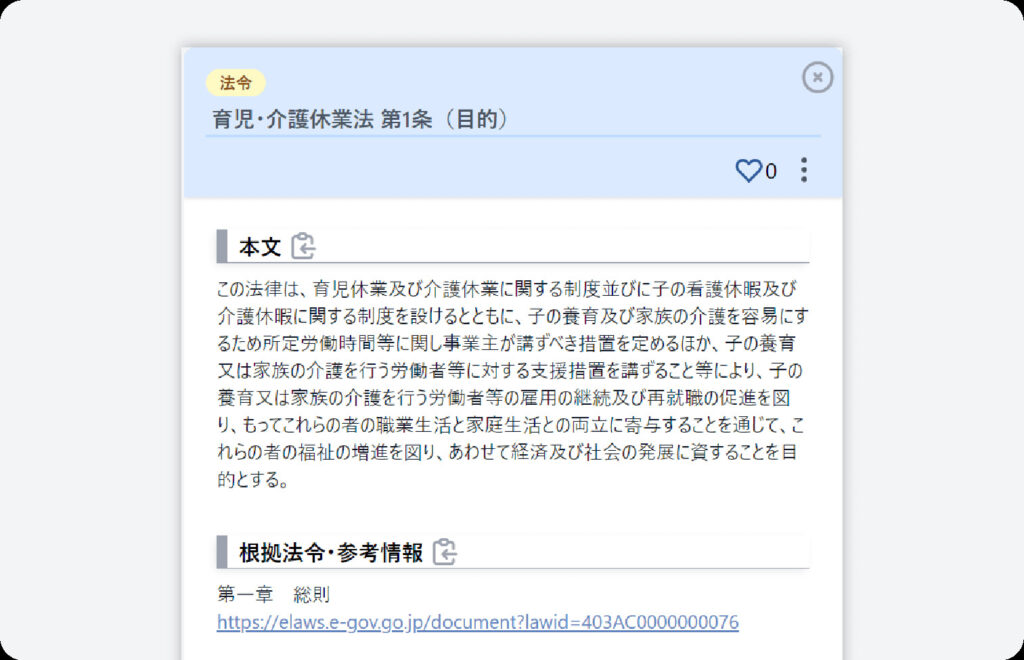
Task: Open the elaws.e-gov.go.jp document link
Action: pyautogui.click(x=477, y=622)
